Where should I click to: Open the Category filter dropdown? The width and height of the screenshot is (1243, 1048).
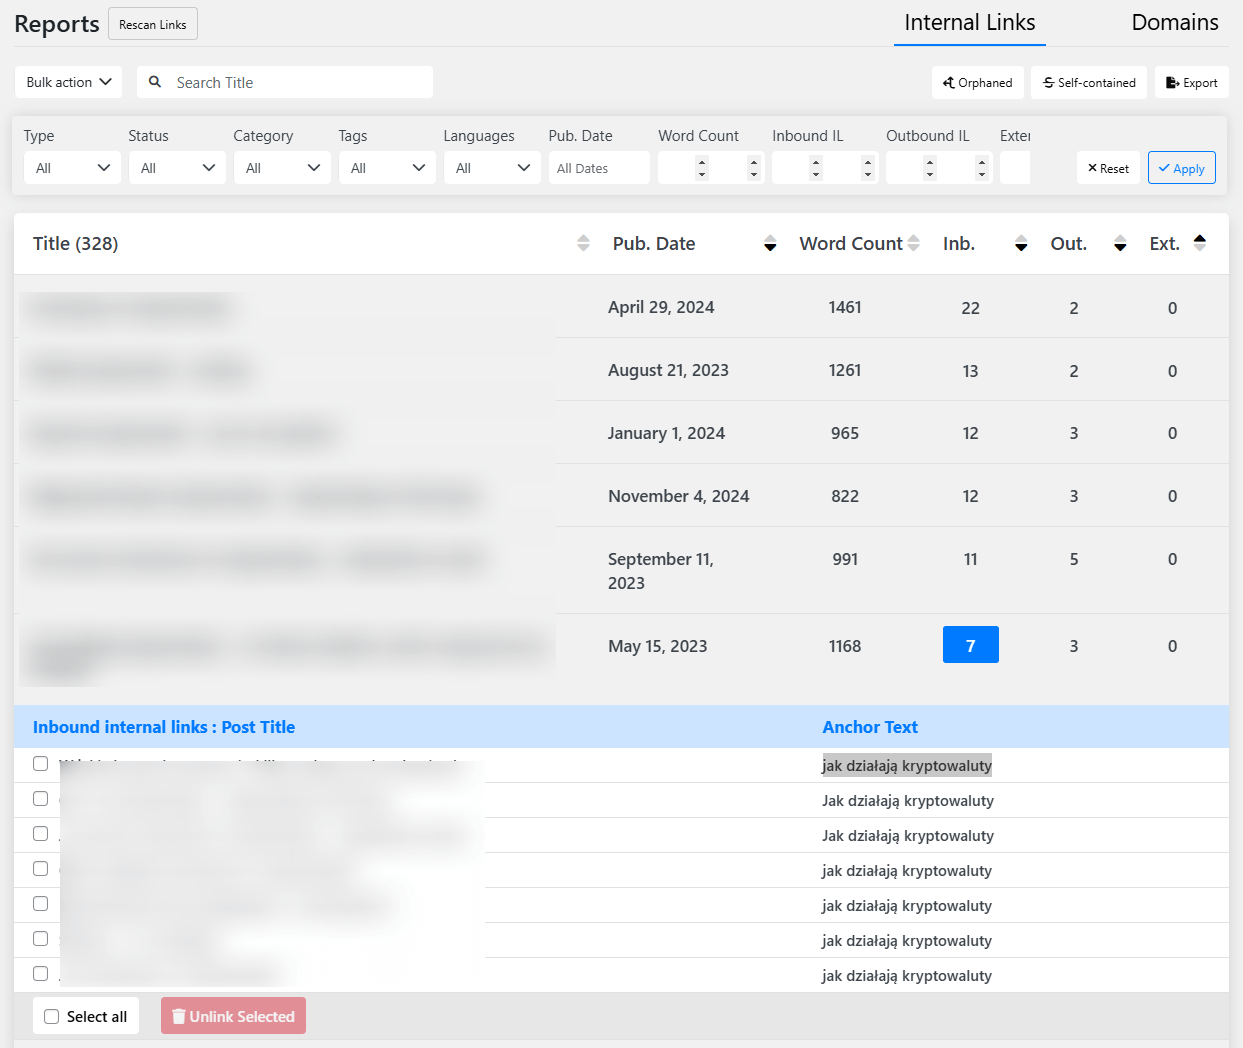(282, 168)
